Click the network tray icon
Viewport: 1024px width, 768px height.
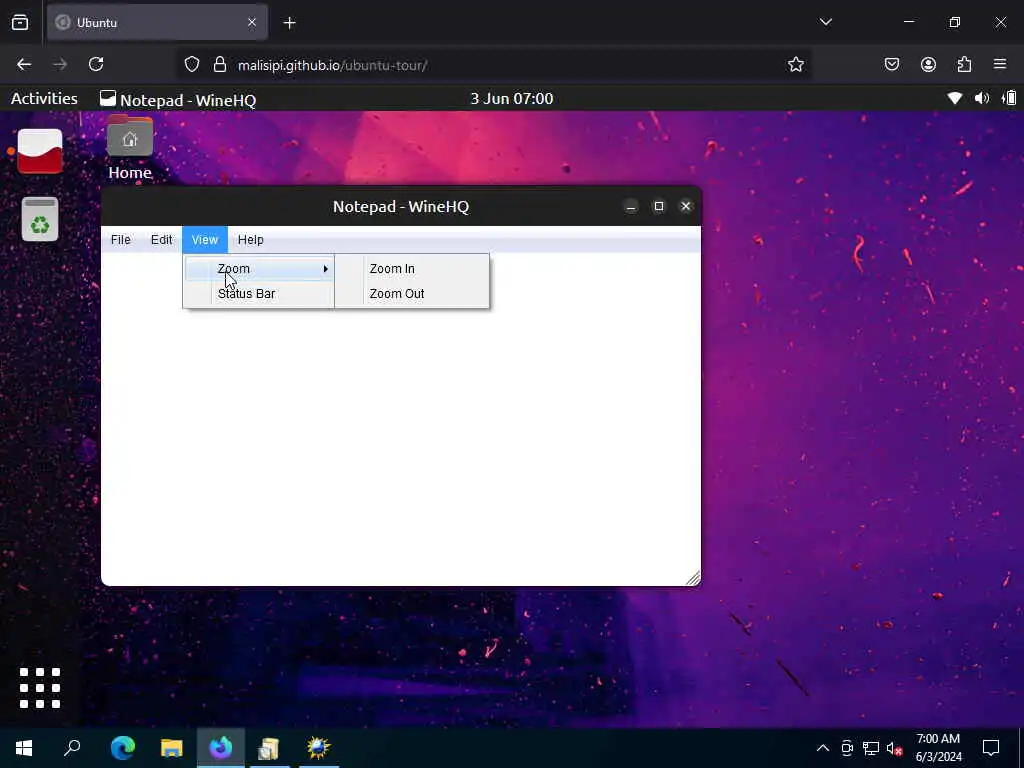click(x=871, y=748)
